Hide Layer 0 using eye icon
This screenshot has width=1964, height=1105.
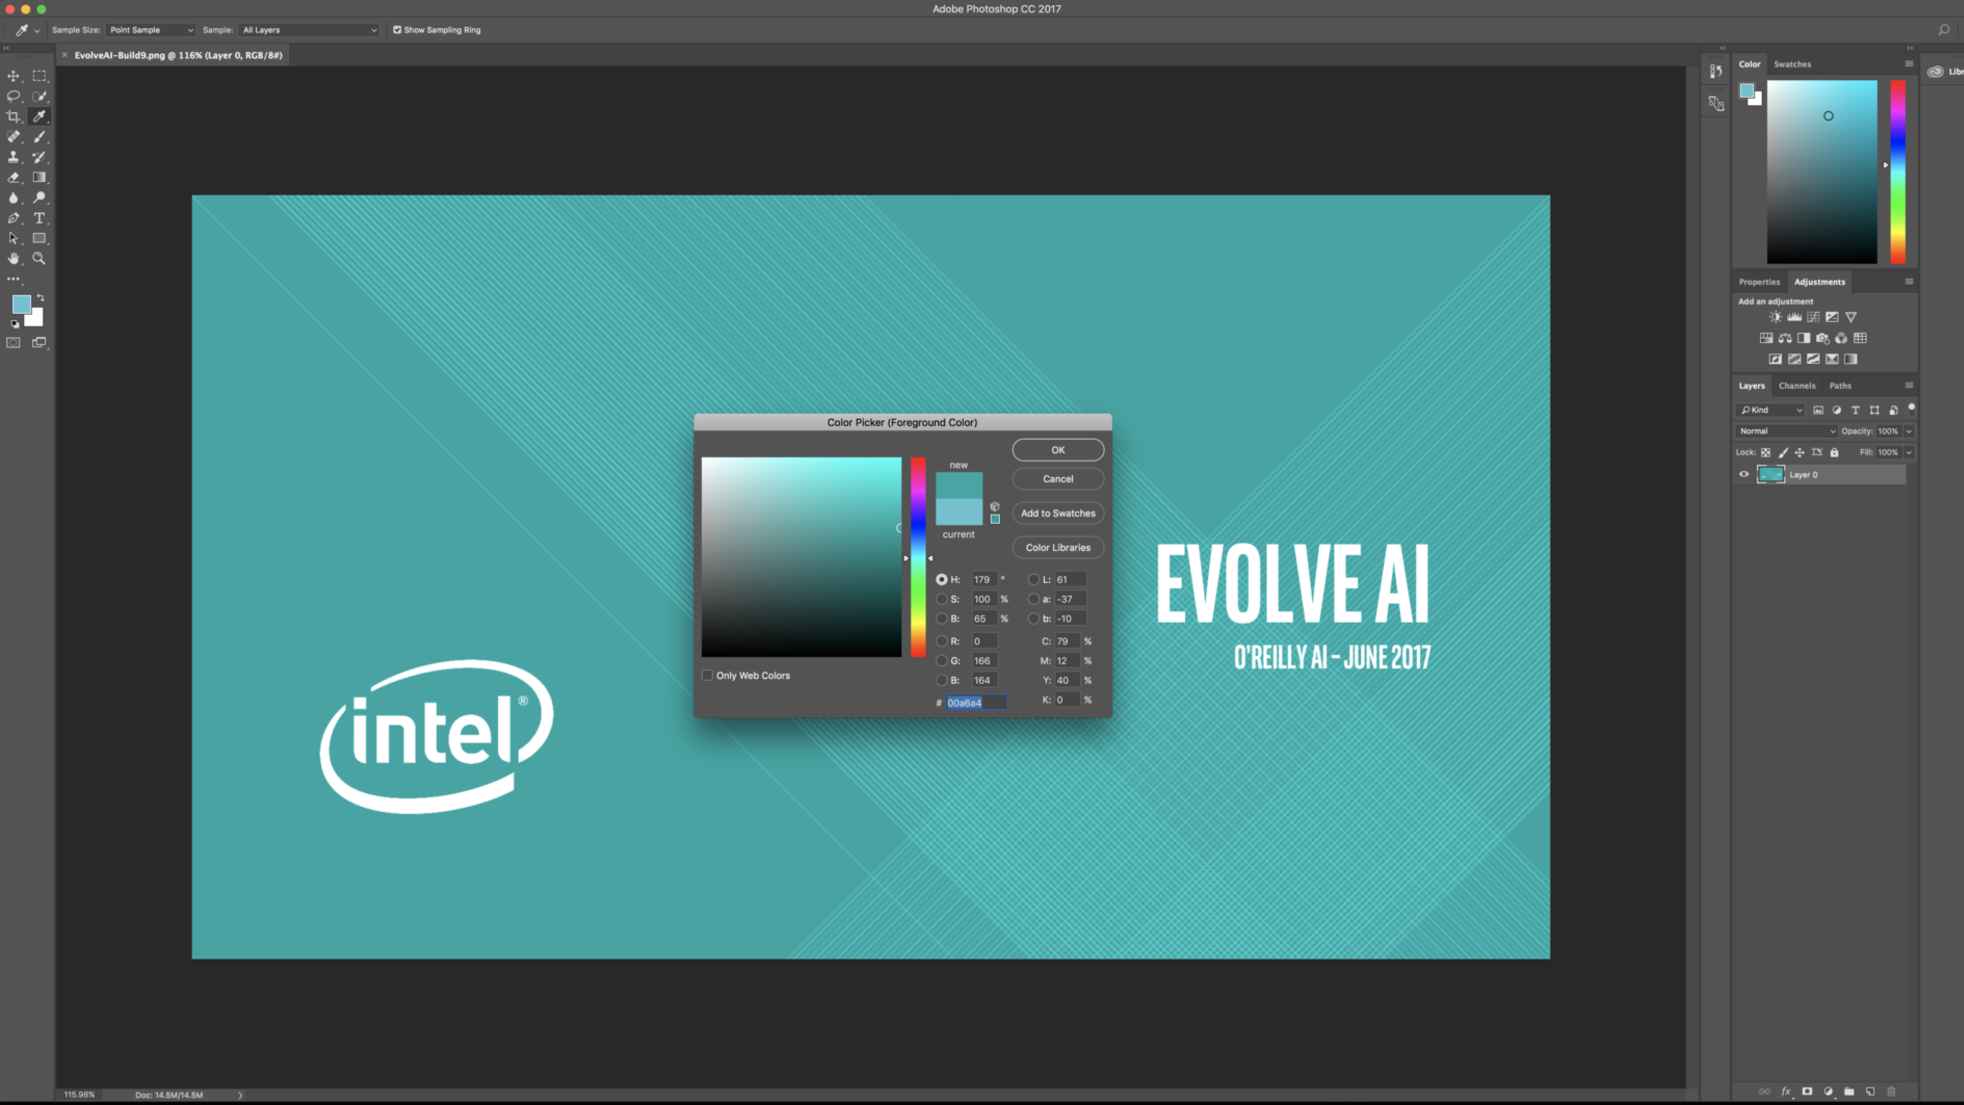point(1744,475)
